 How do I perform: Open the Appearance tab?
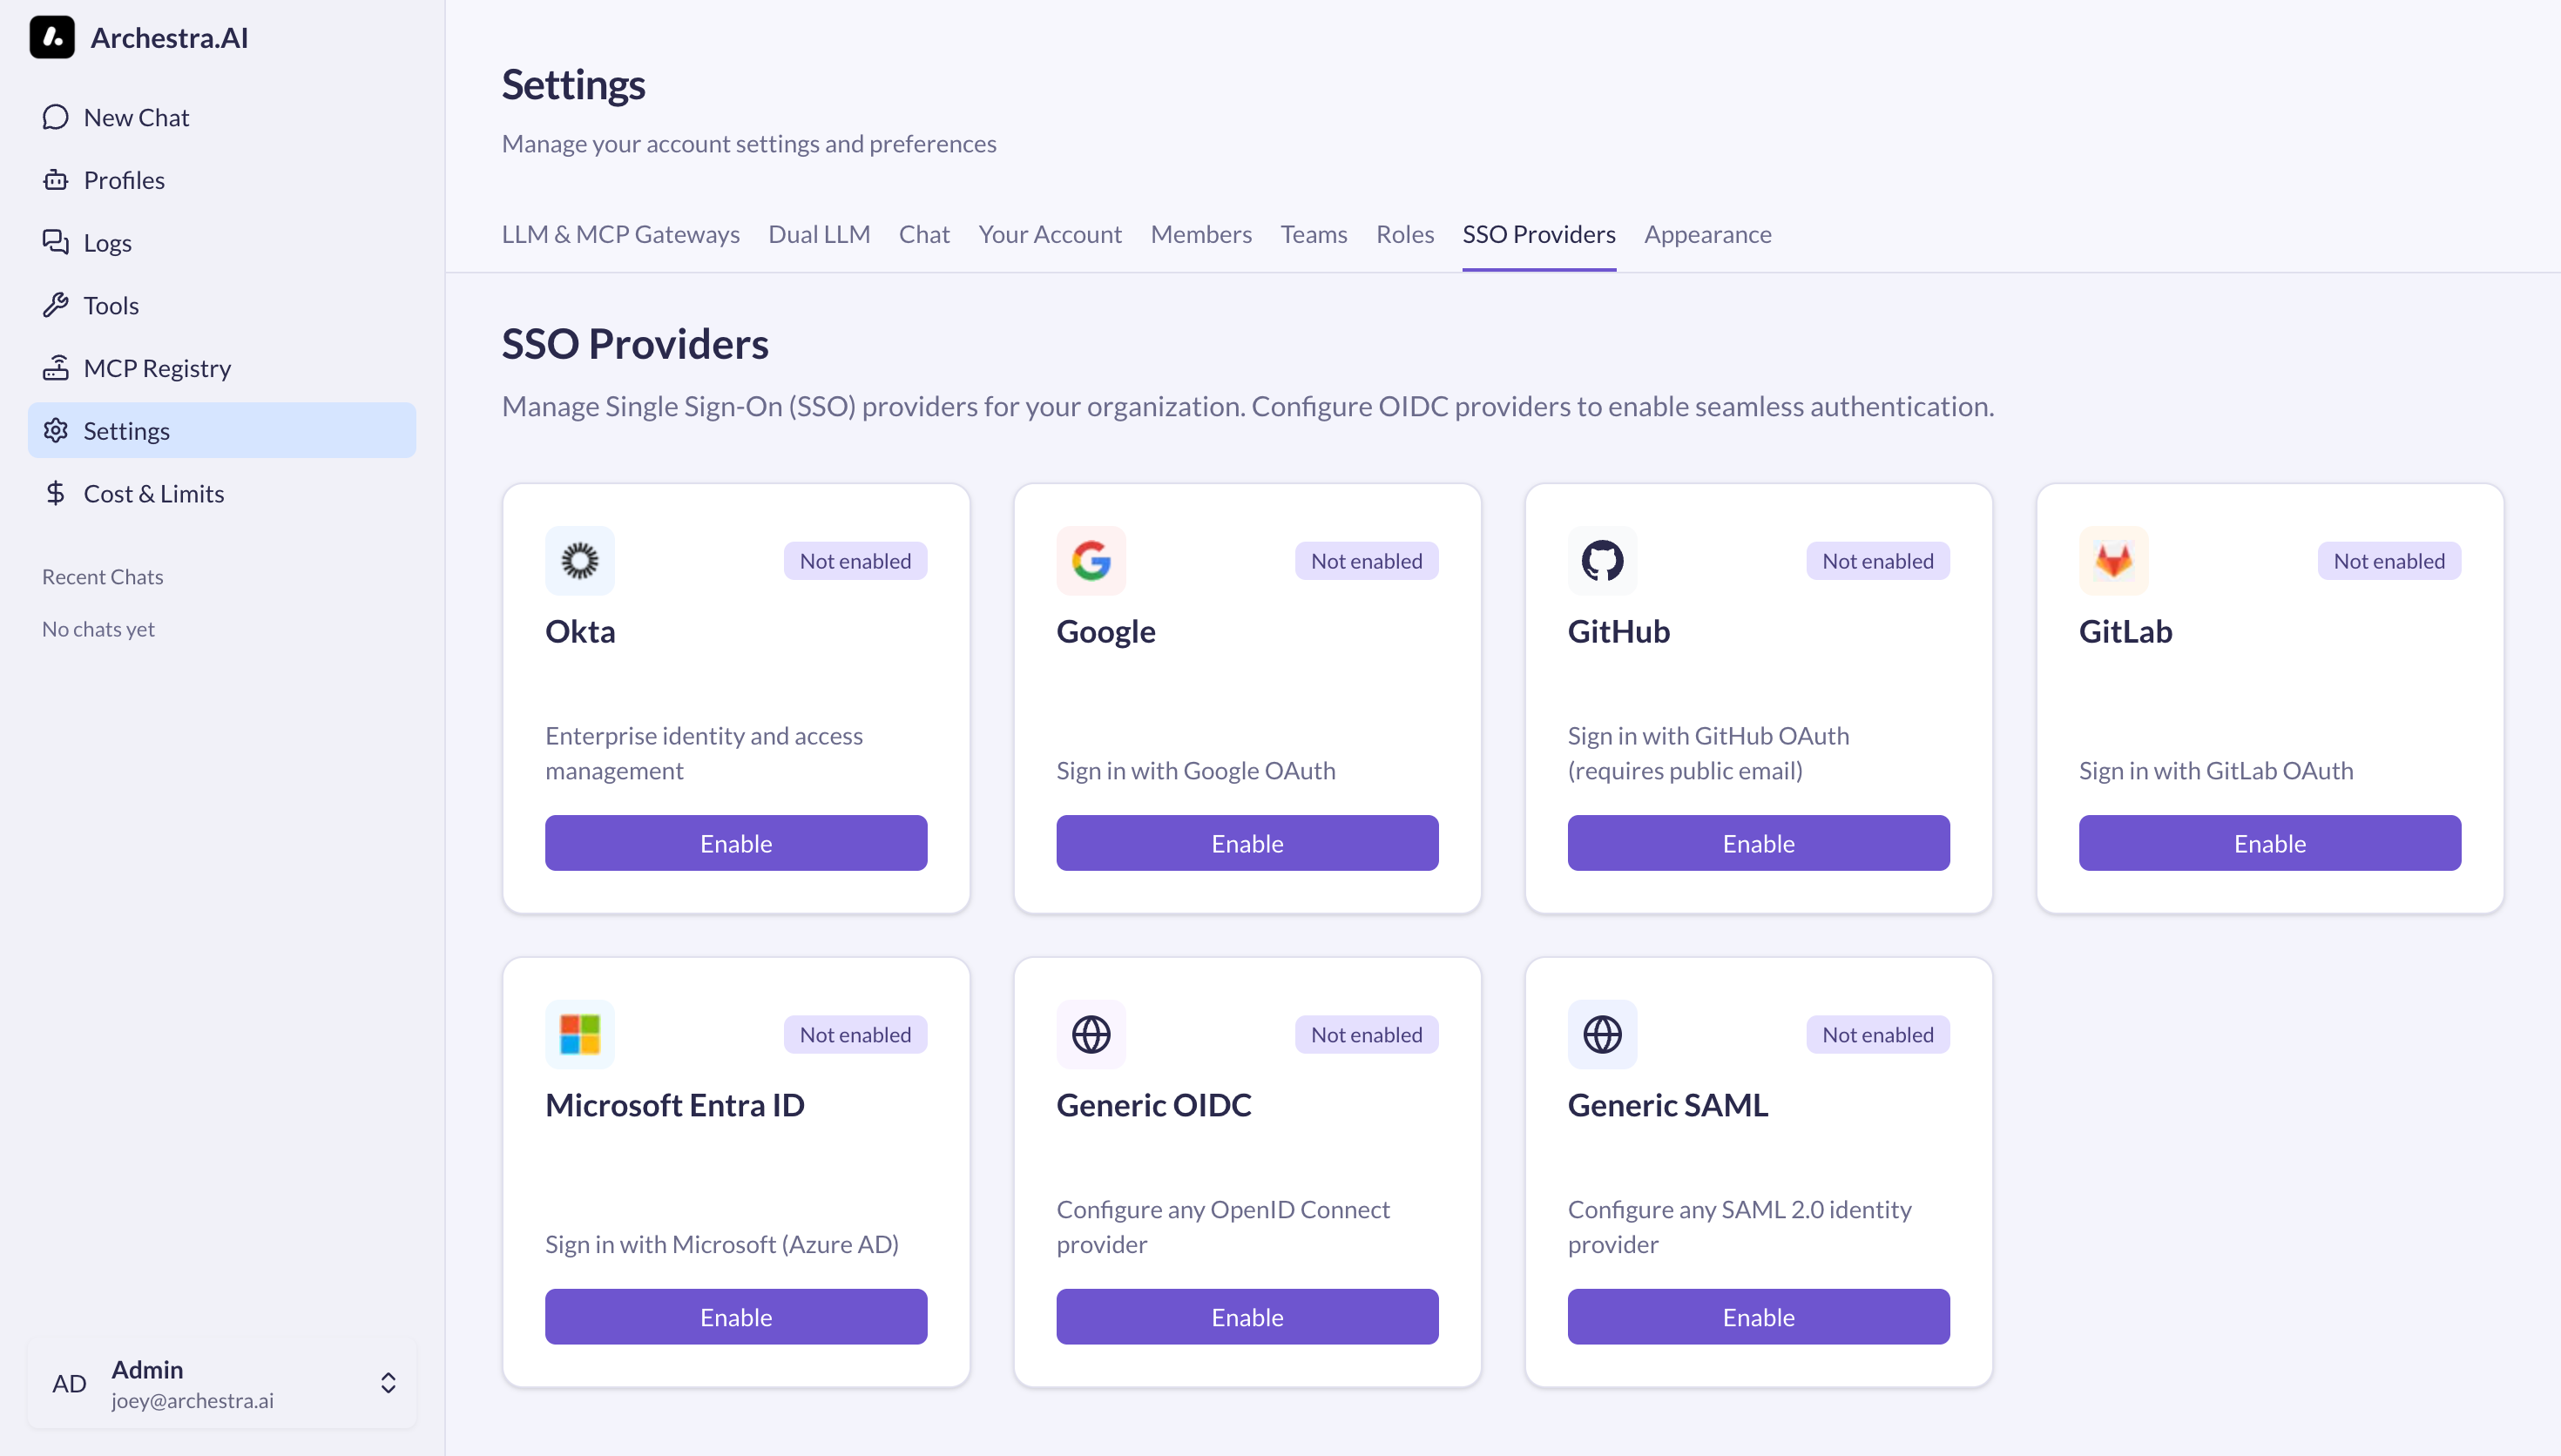[1707, 235]
